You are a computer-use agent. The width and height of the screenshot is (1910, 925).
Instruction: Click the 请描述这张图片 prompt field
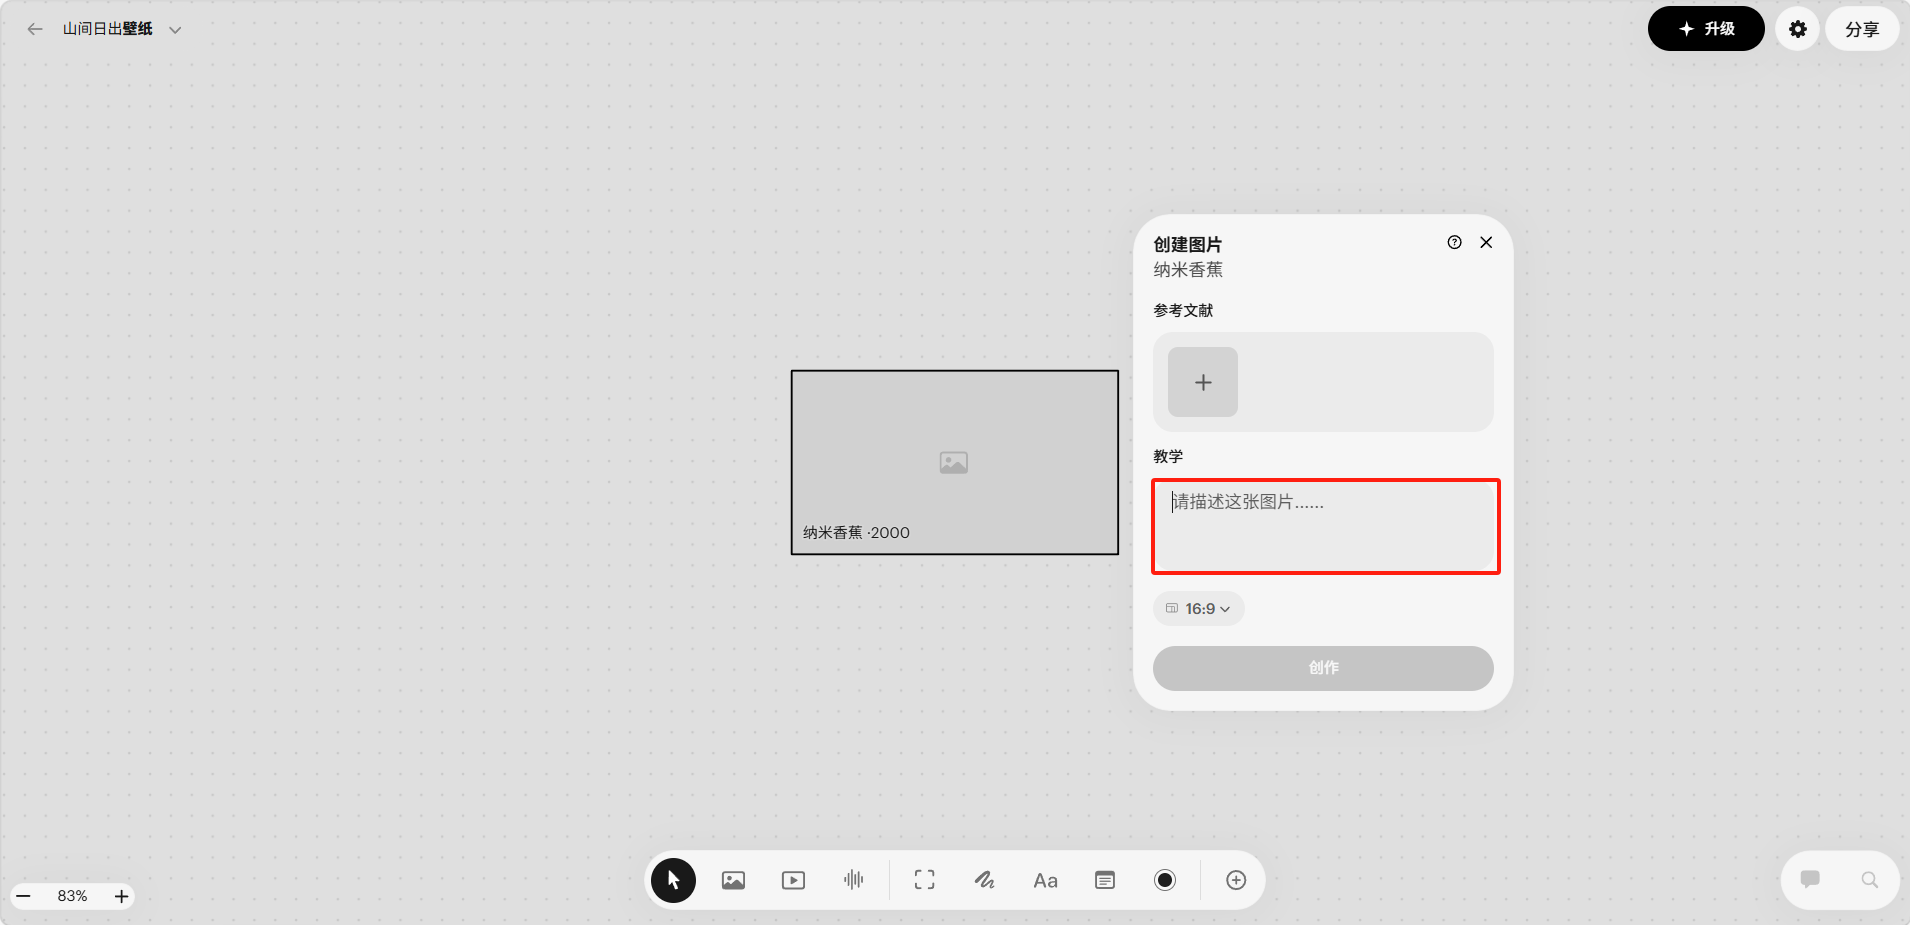(1325, 526)
